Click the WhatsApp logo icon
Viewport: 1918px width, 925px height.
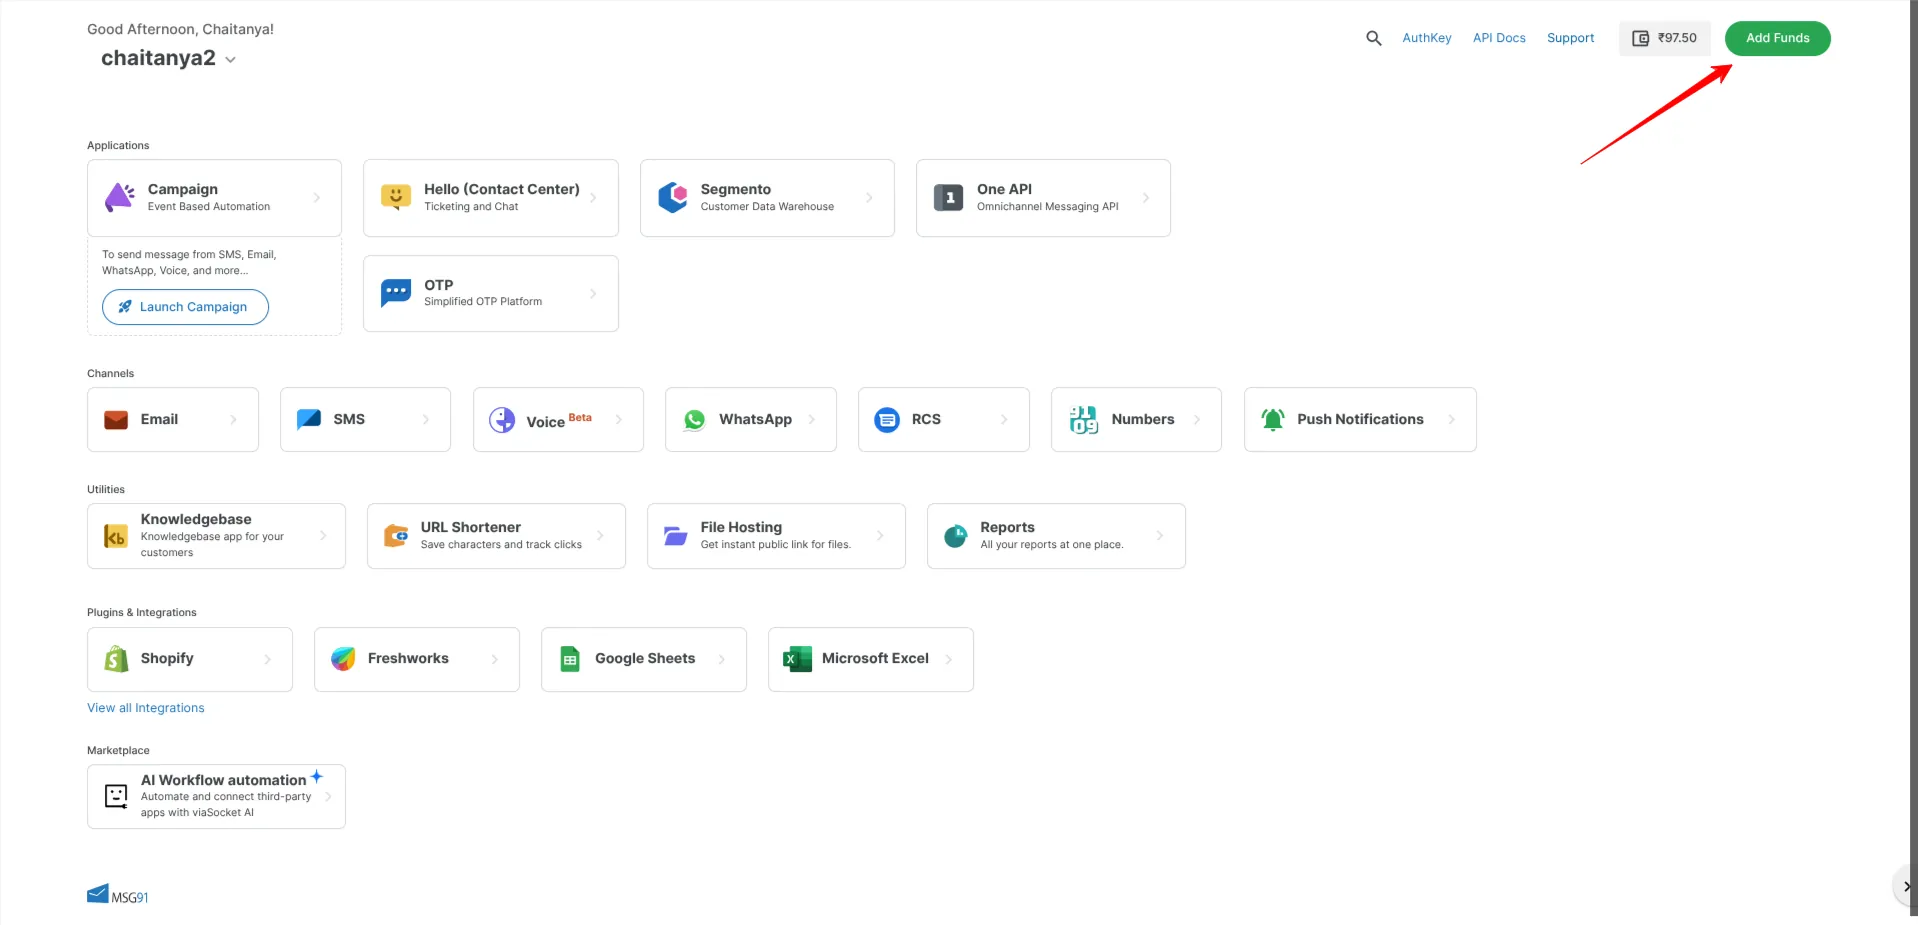pos(695,420)
